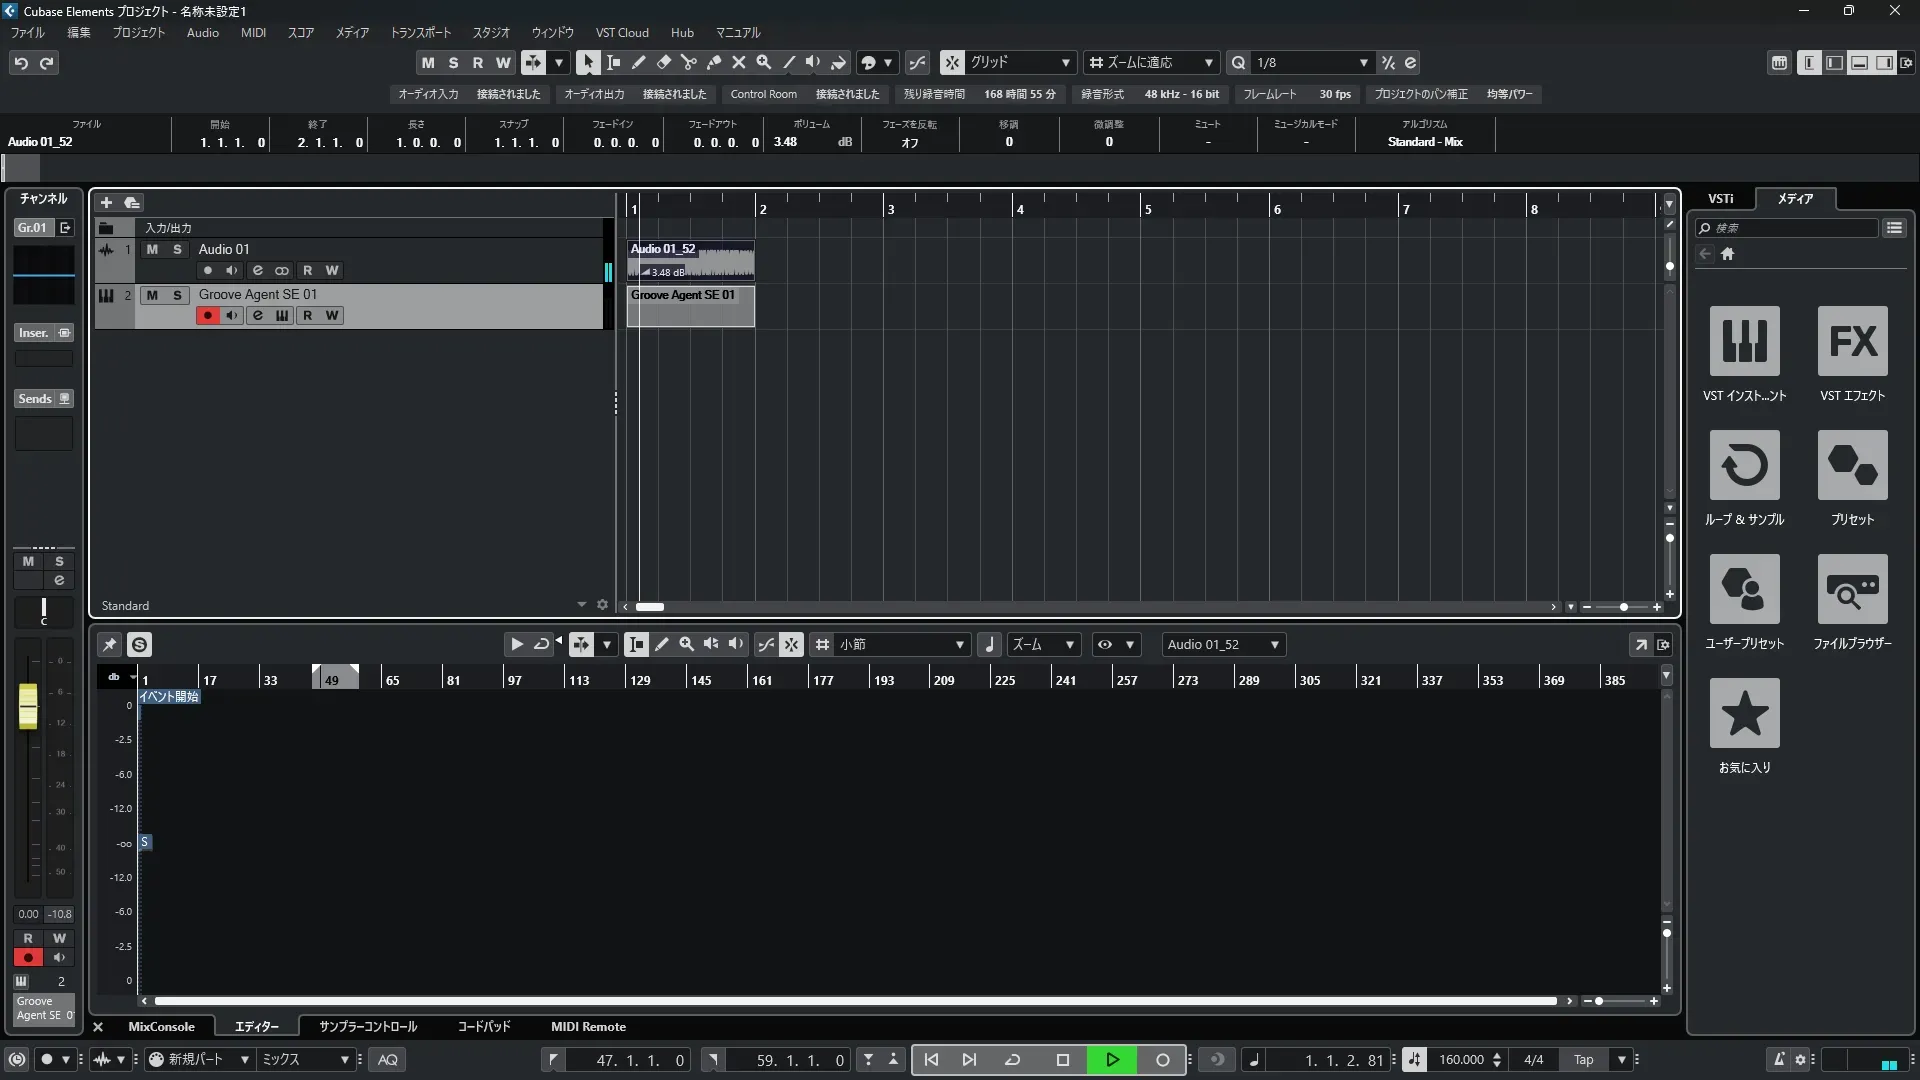The image size is (1920, 1080).
Task: Solo the Groove Agent SE 01 track
Action: click(x=177, y=295)
